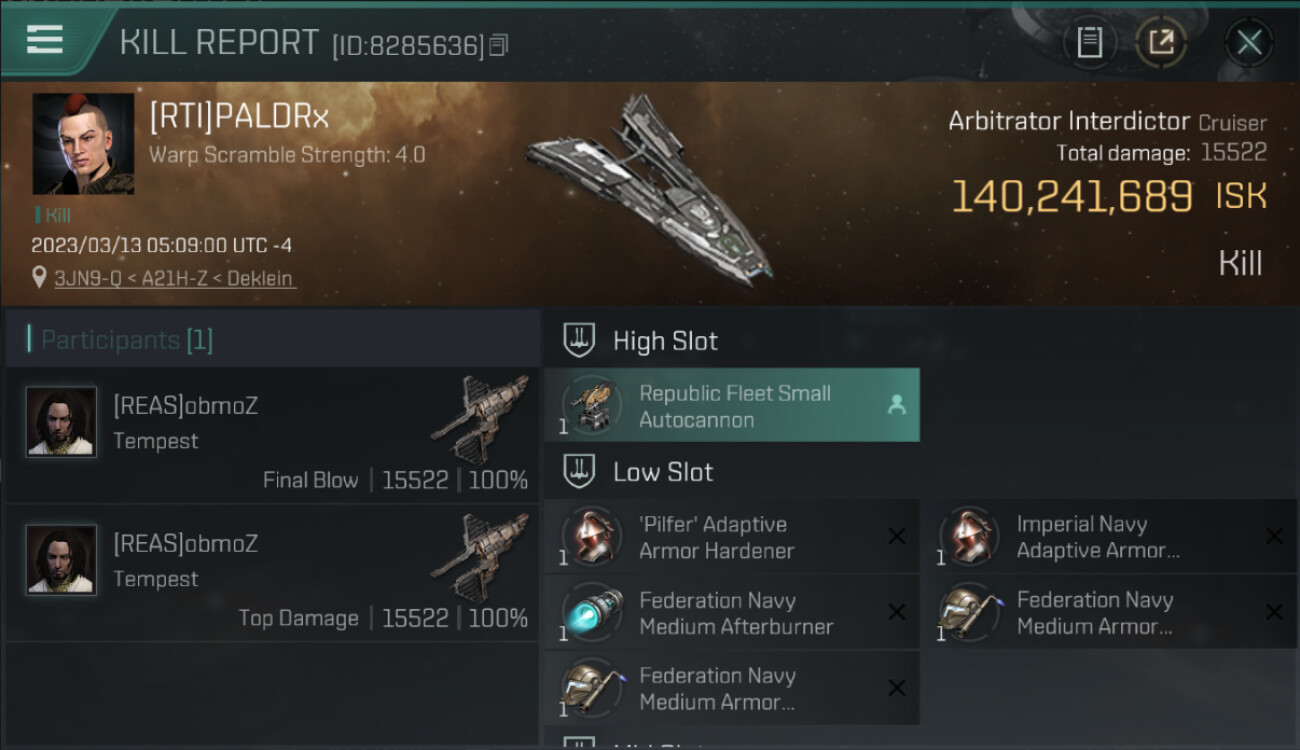Screen dimensions: 1300x750
Task: Click the Arbitrator Interdictor ship image
Action: 650,190
